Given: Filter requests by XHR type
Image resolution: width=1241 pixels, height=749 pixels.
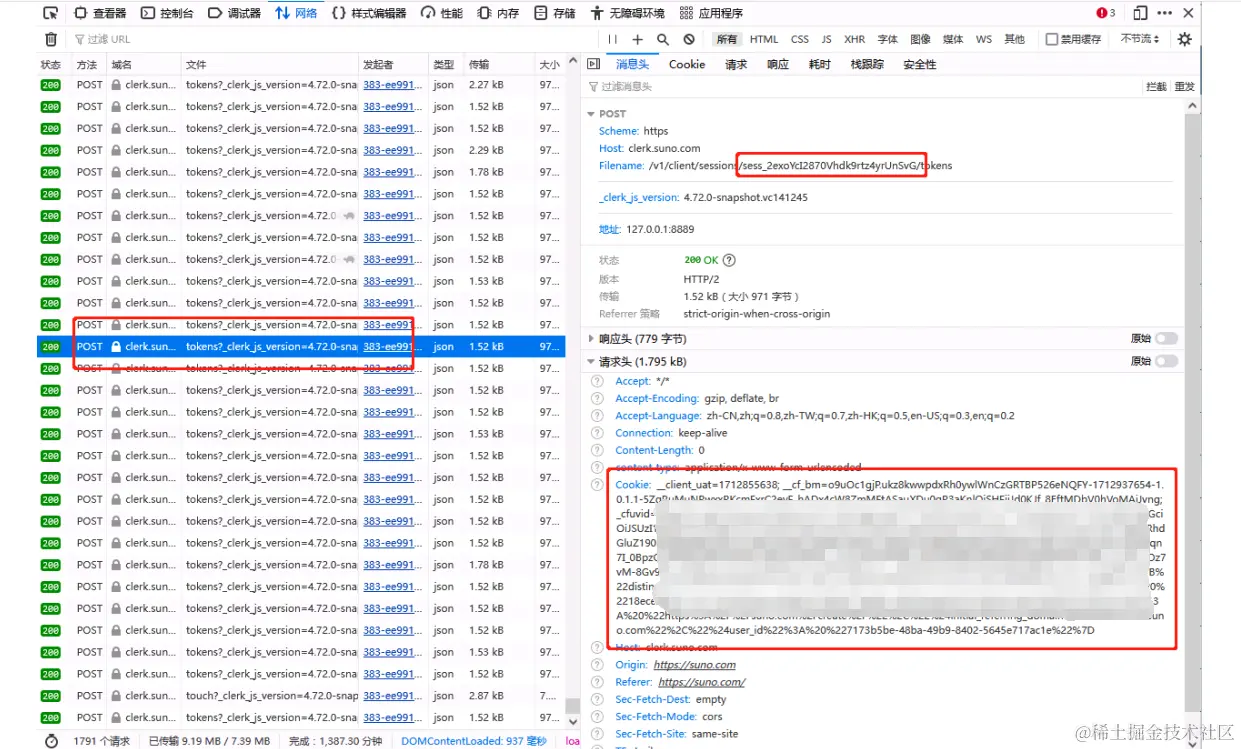Looking at the screenshot, I should coord(854,39).
